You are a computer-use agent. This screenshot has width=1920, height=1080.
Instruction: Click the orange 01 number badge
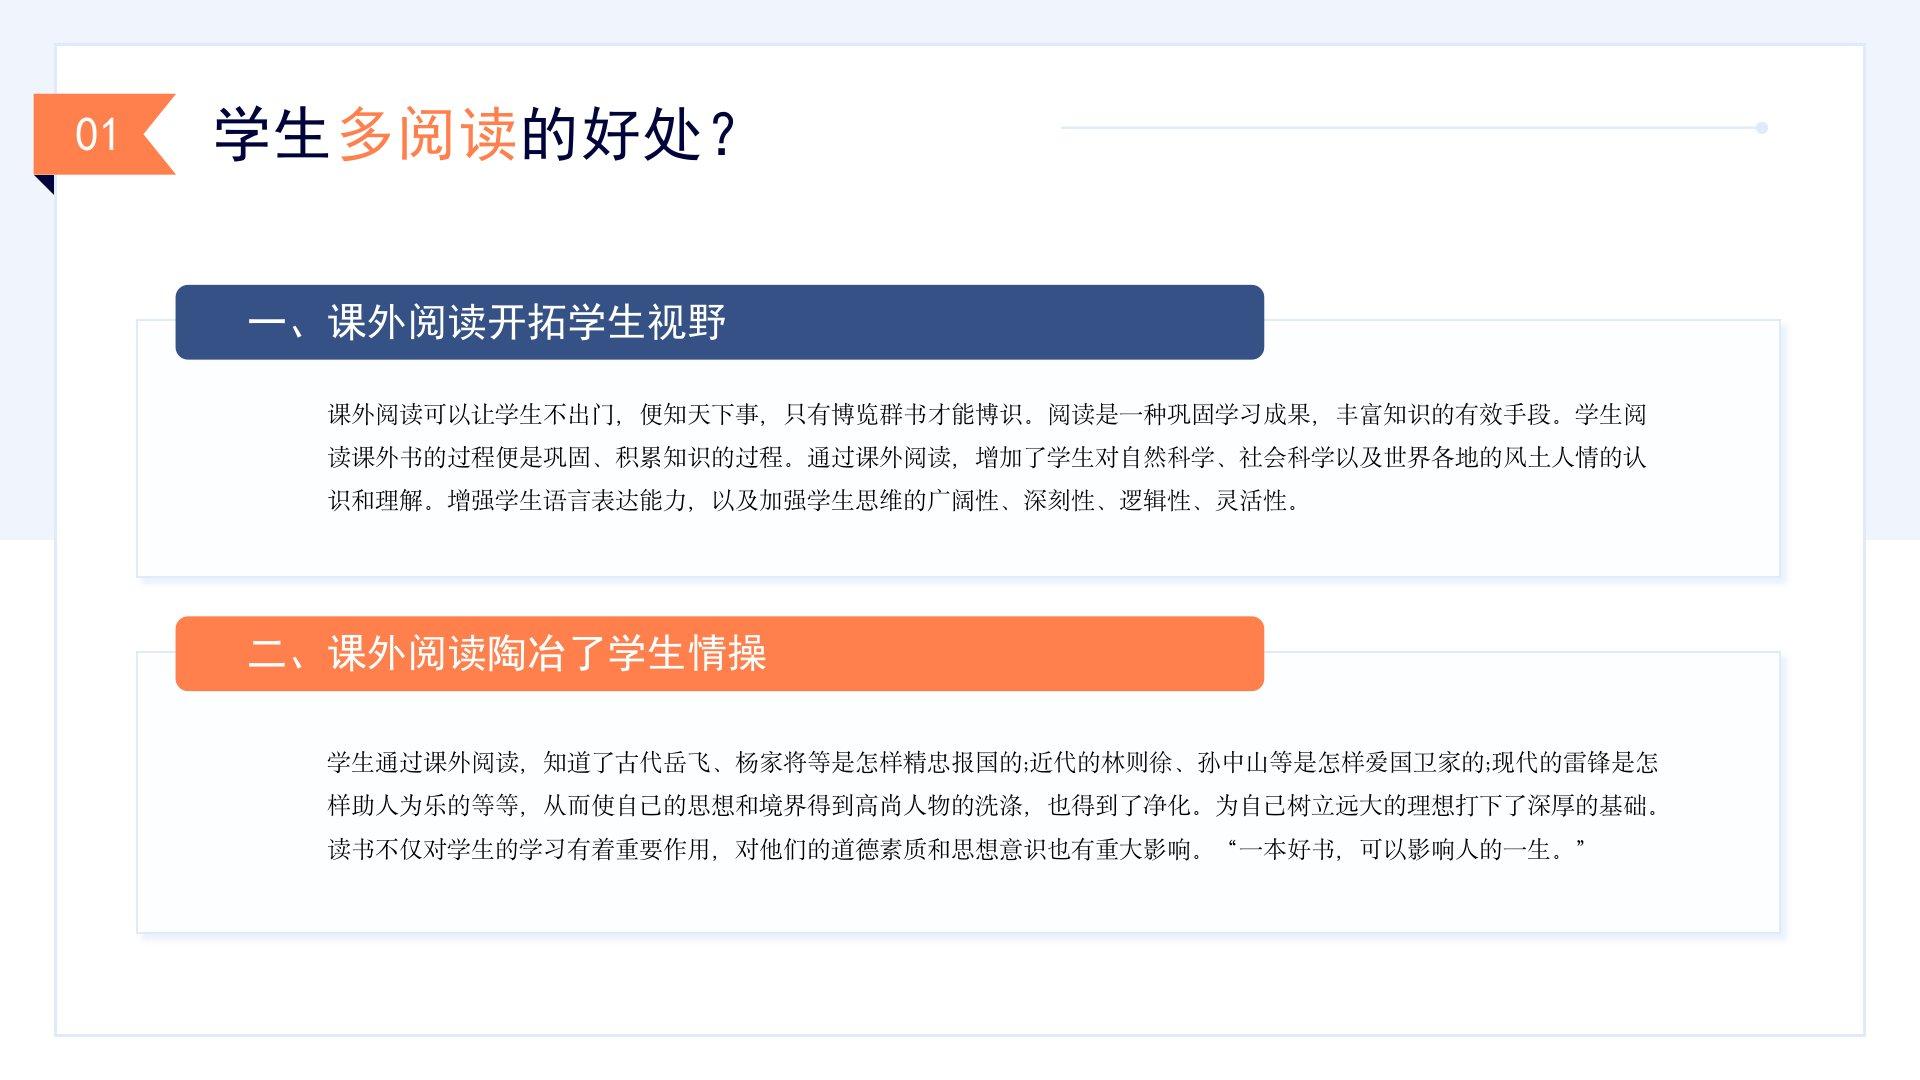click(96, 134)
